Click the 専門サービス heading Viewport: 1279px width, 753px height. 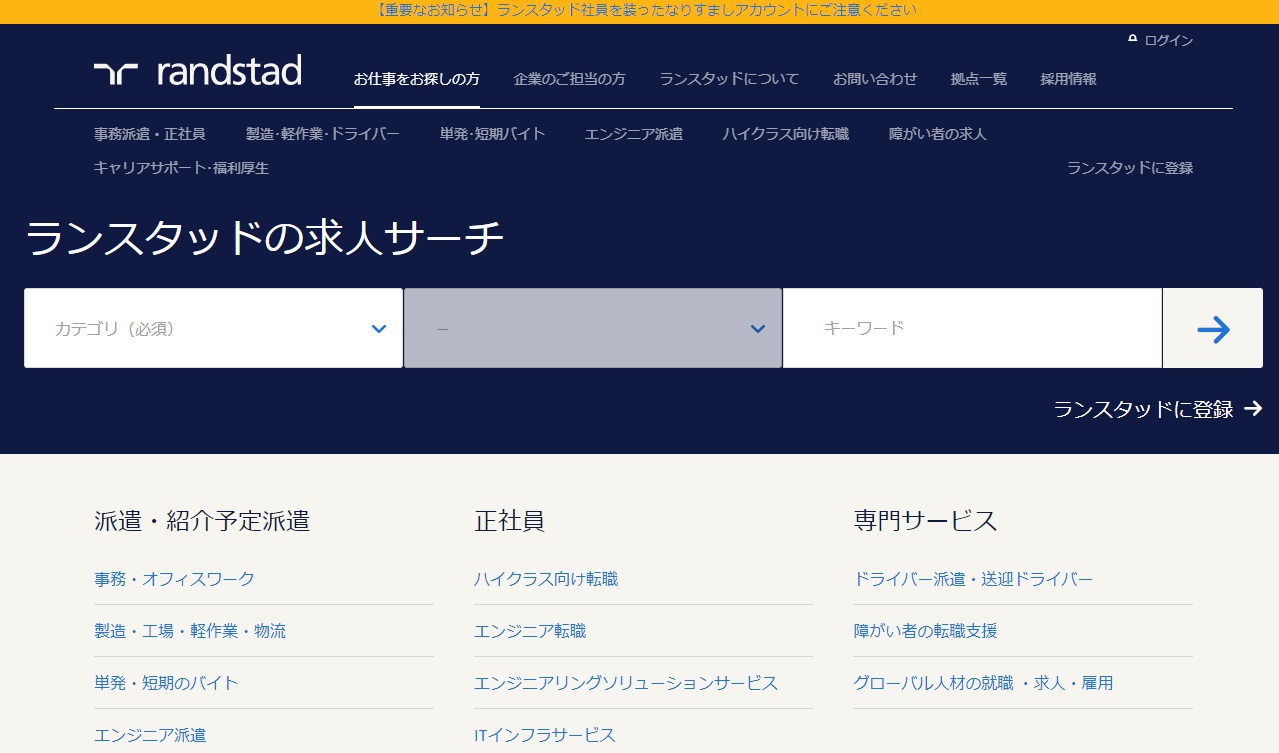click(x=926, y=521)
